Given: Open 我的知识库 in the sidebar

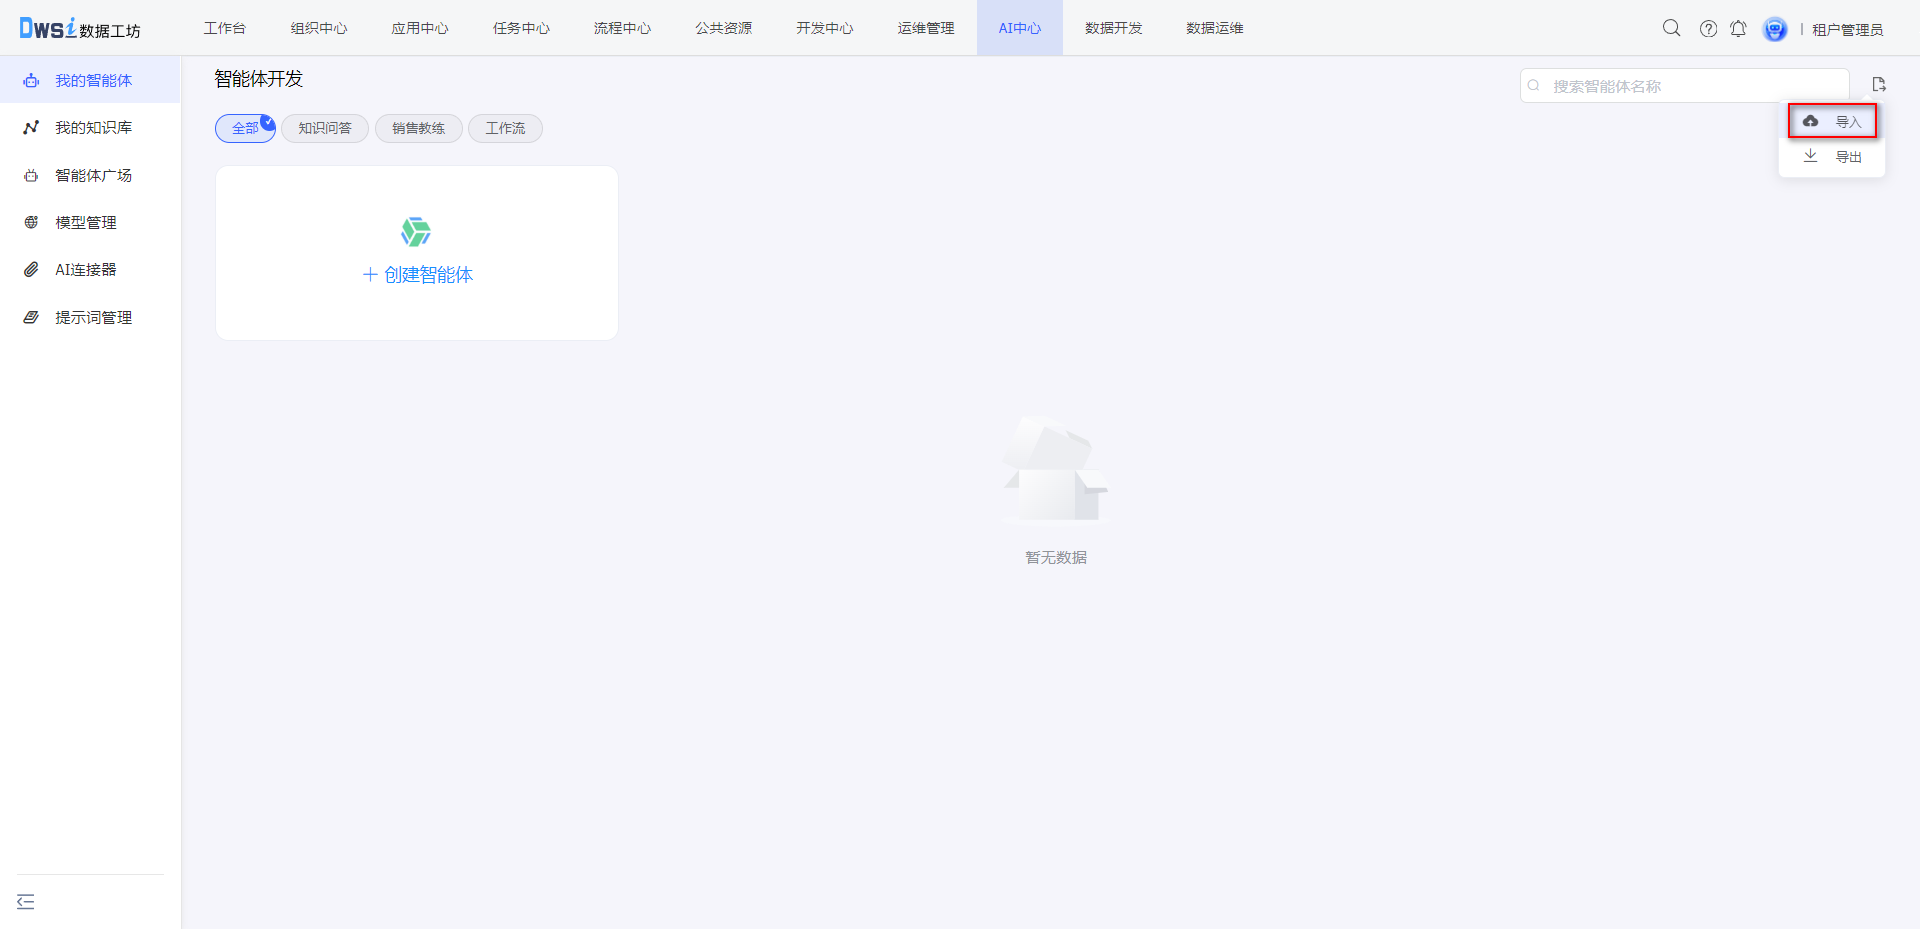Looking at the screenshot, I should (x=93, y=127).
